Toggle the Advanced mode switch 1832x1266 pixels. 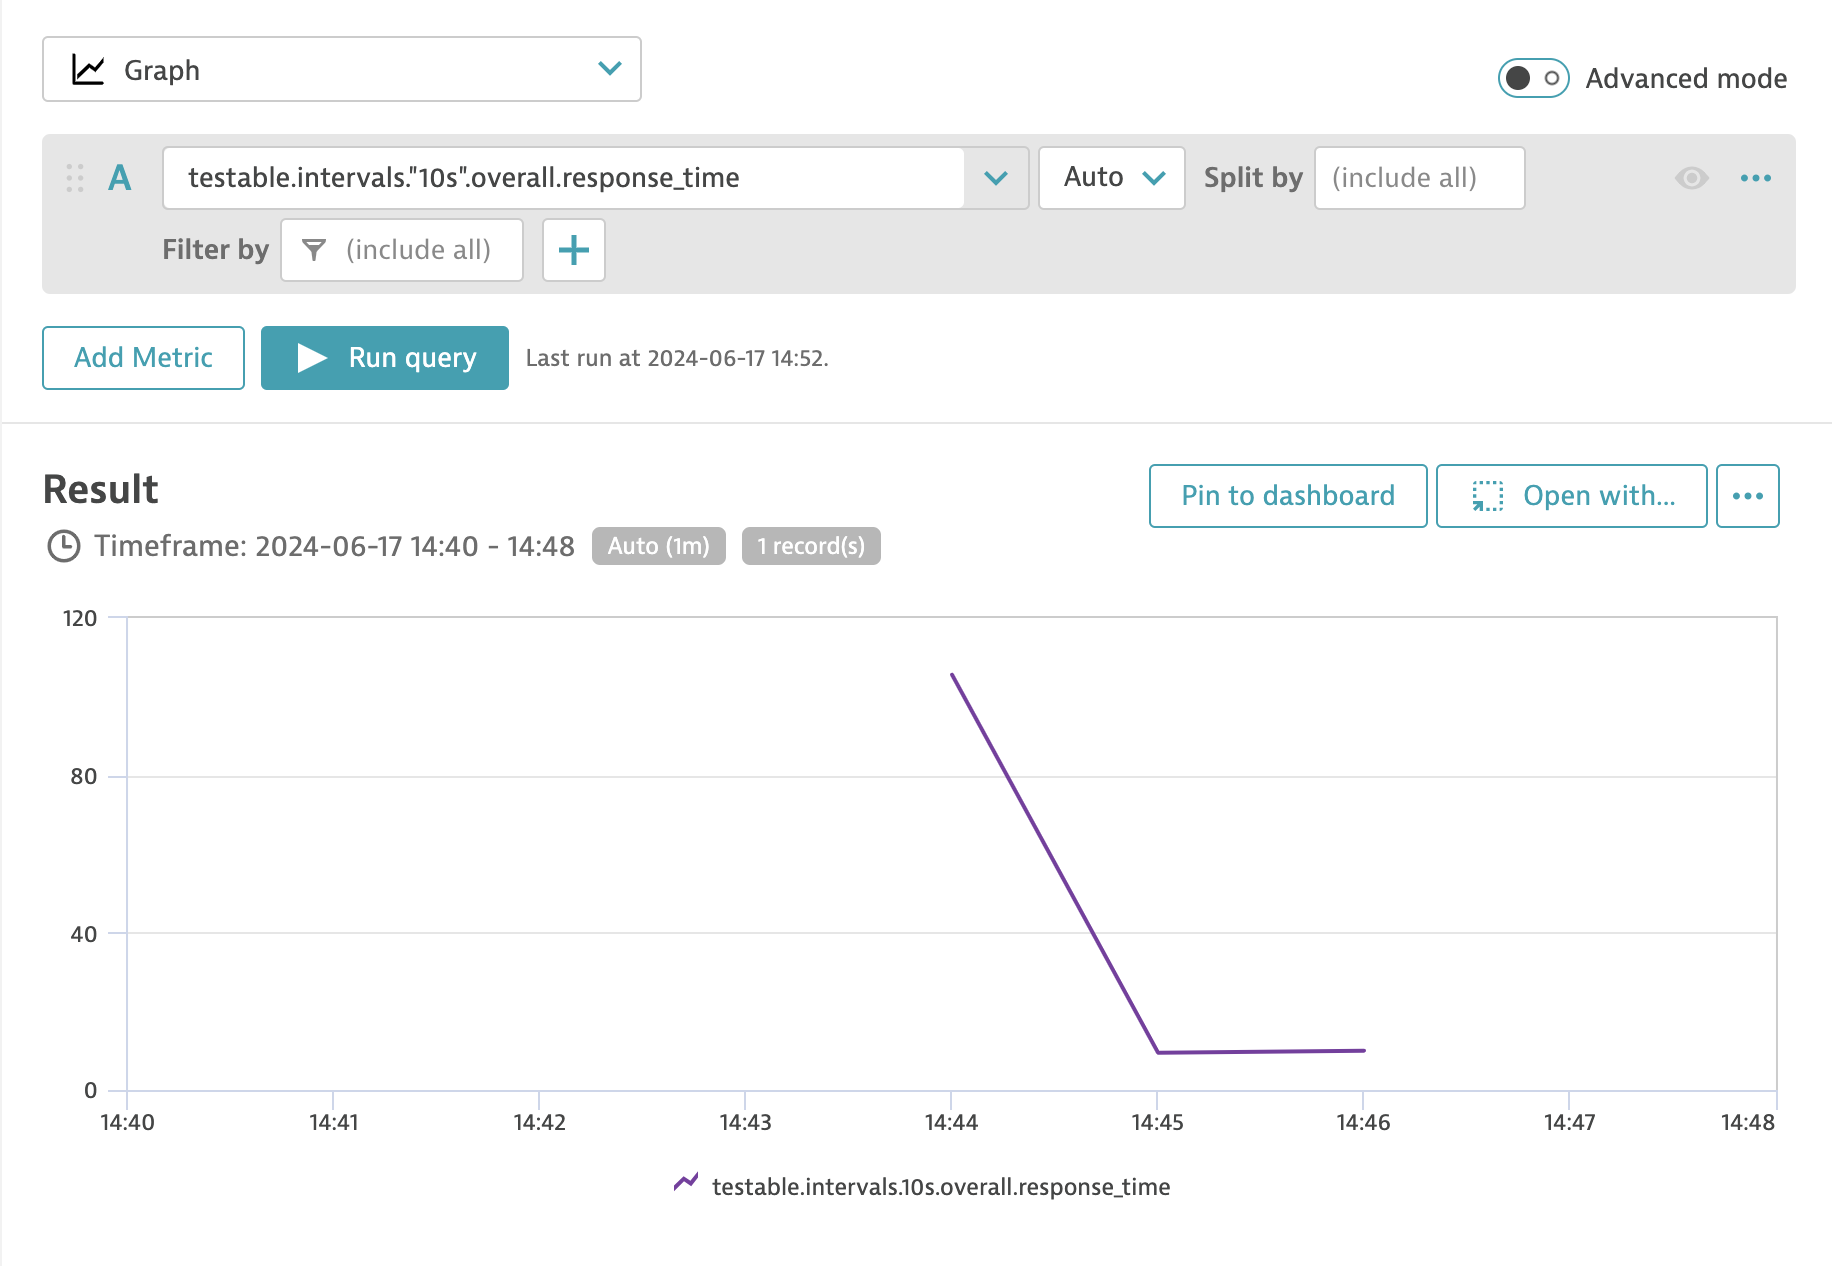pos(1533,78)
